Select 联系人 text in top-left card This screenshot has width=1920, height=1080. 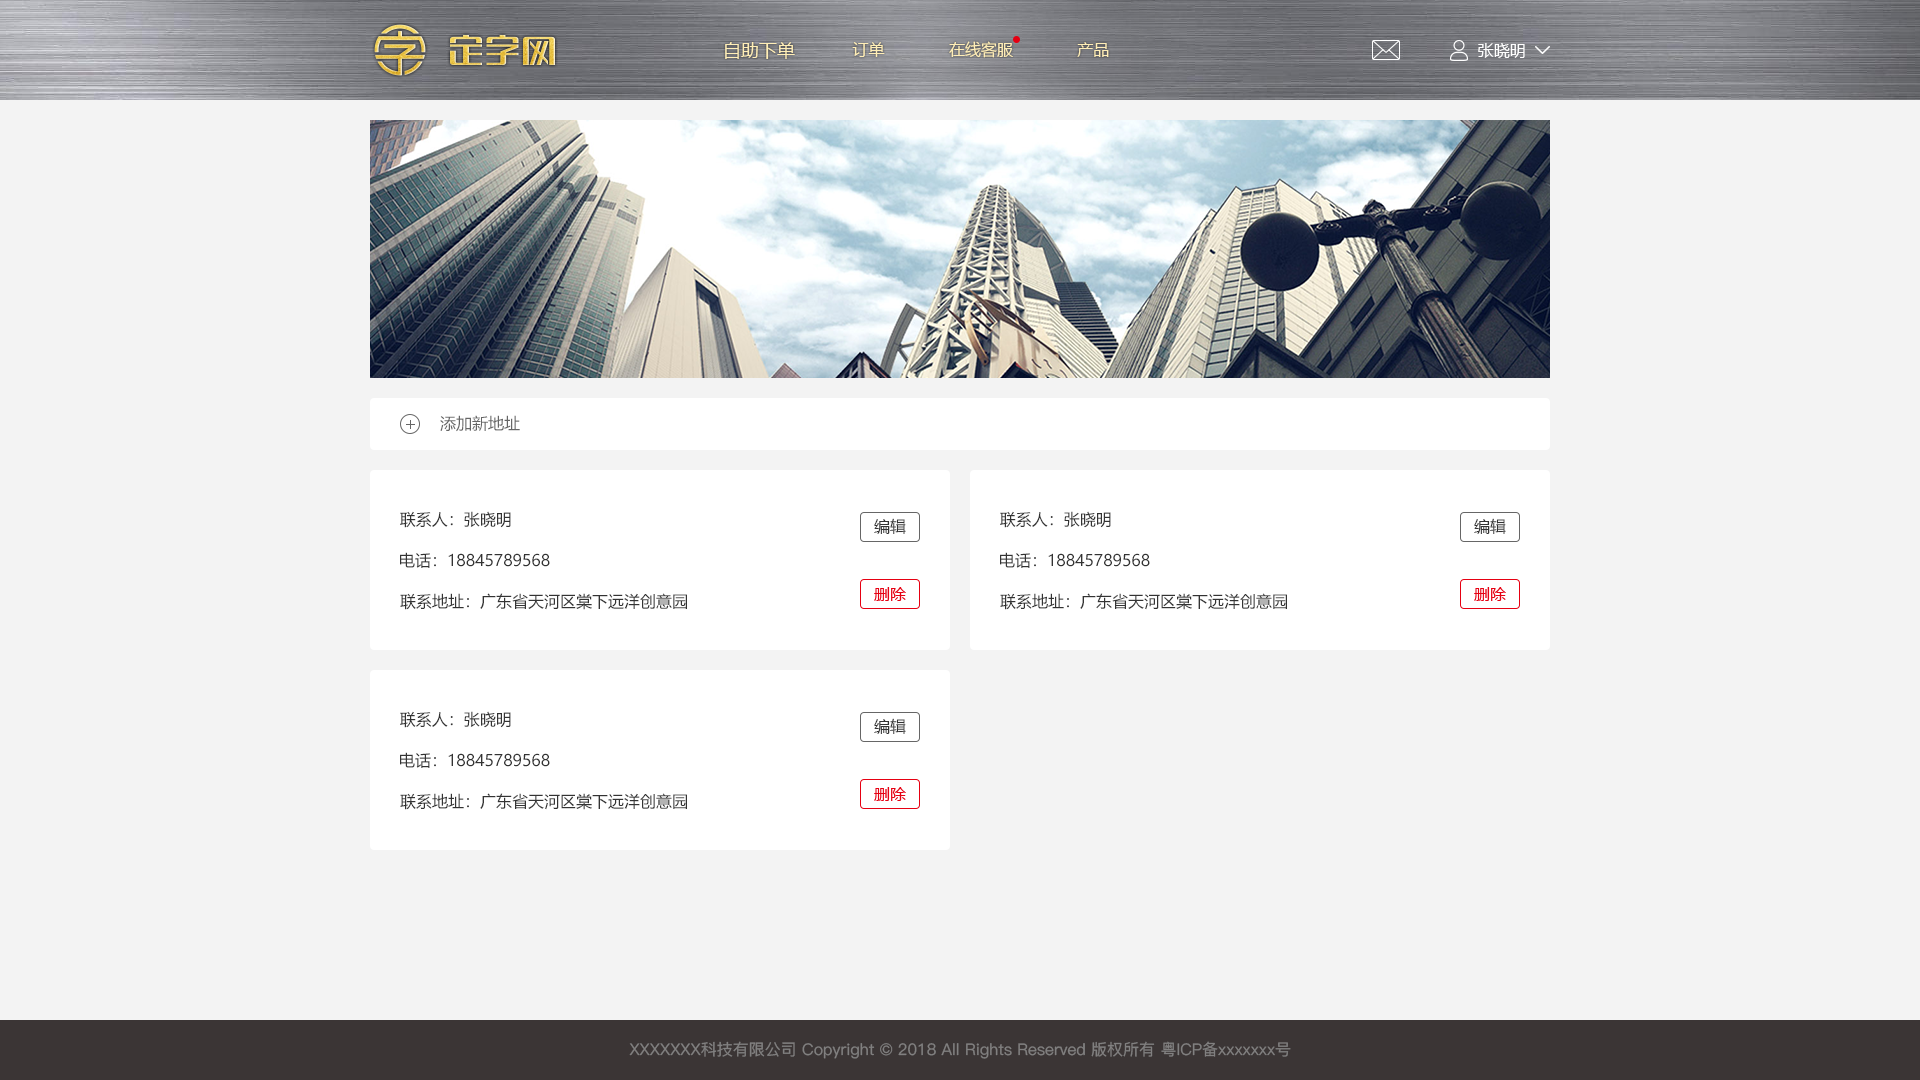[456, 520]
